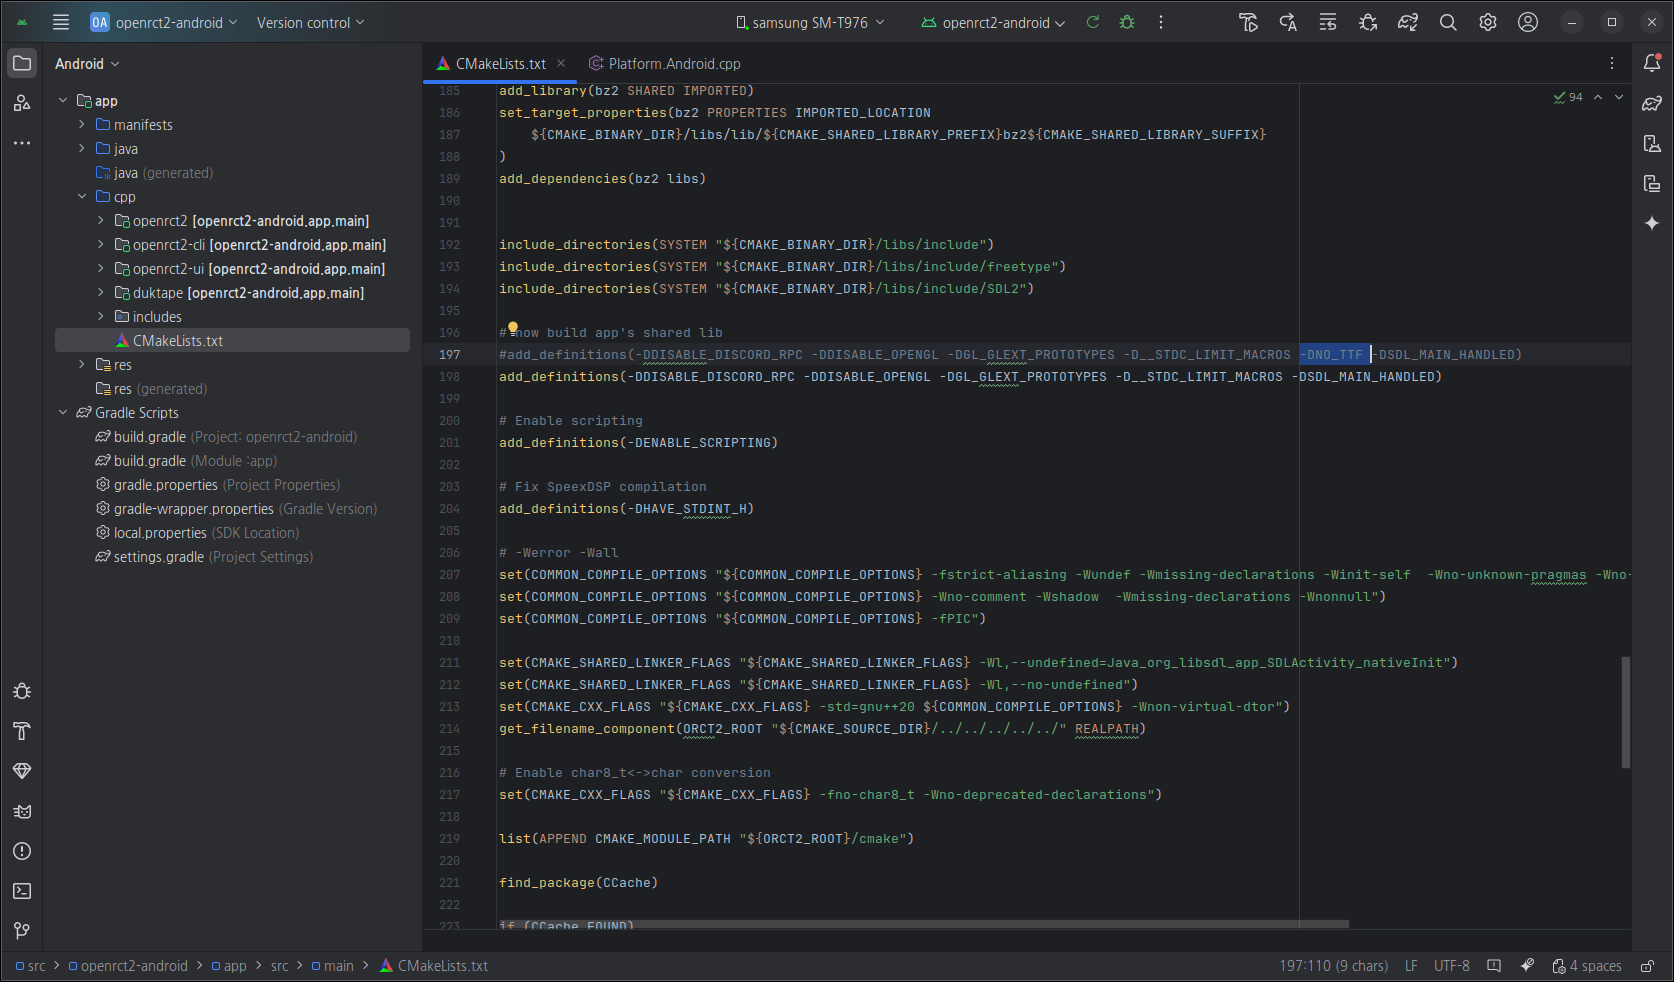This screenshot has height=982, width=1674.
Task: Open Notifications bell panel
Action: tap(1652, 63)
